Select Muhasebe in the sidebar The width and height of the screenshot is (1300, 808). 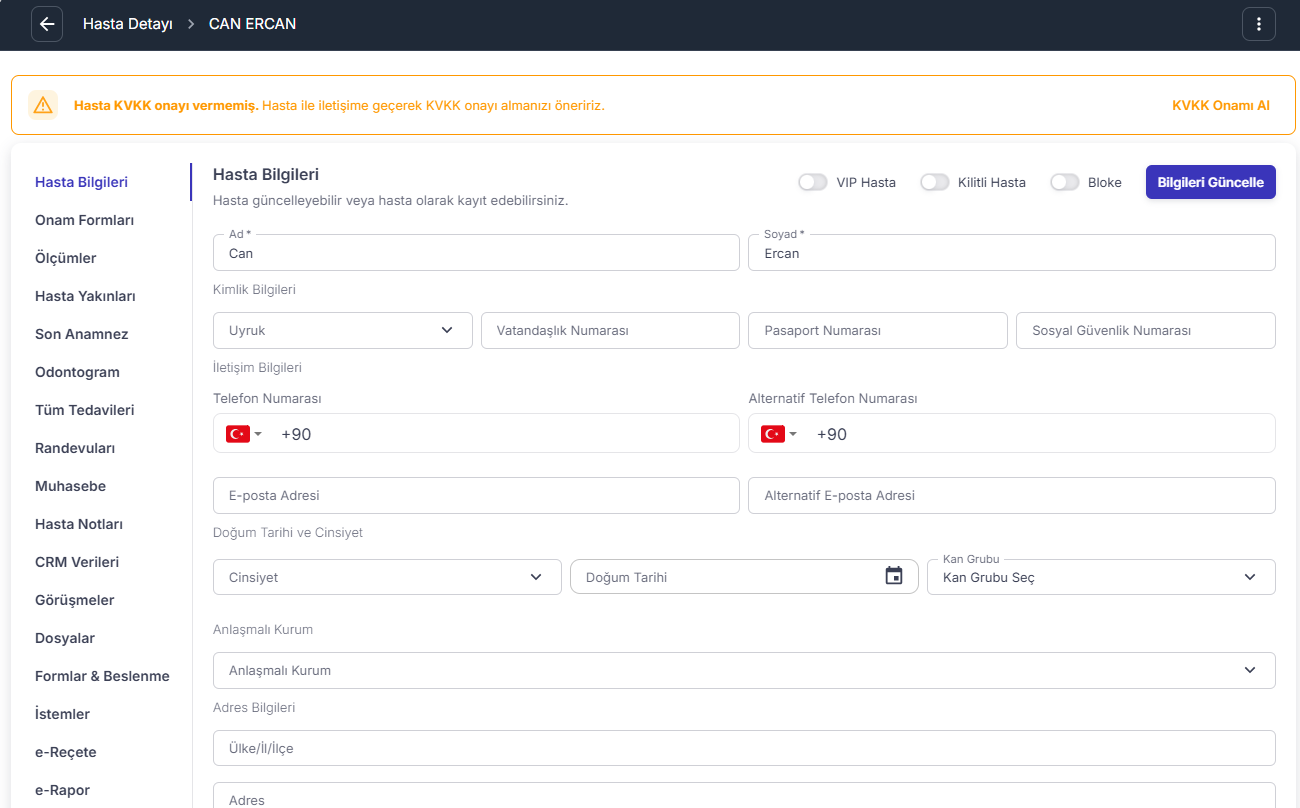[70, 486]
